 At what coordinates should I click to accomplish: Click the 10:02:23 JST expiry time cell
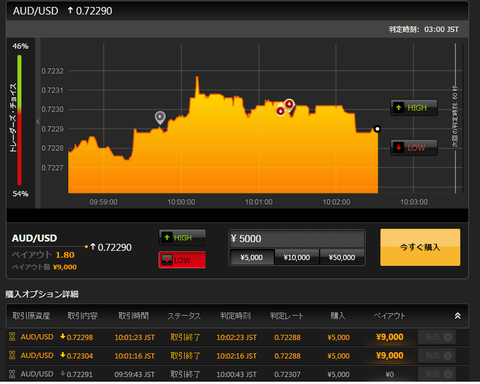237,337
